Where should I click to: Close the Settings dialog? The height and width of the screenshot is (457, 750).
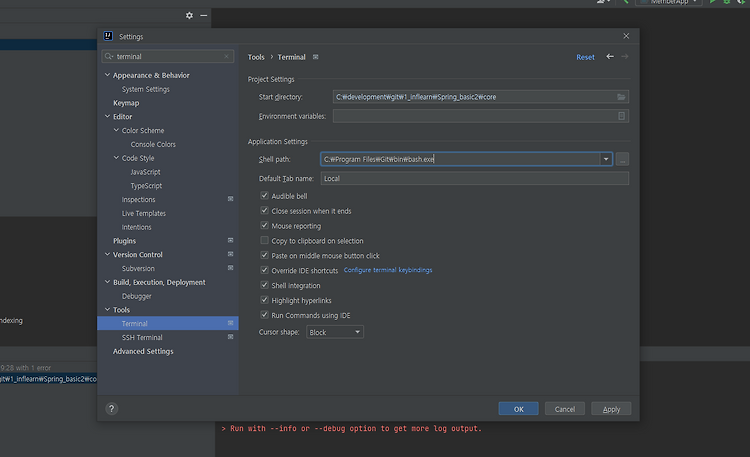tap(626, 36)
